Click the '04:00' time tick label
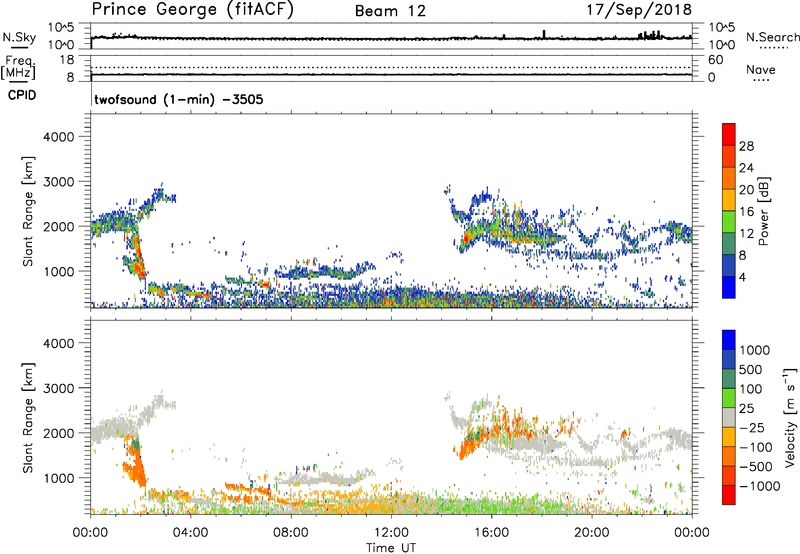Screen dimensions: 800x554 (190, 533)
